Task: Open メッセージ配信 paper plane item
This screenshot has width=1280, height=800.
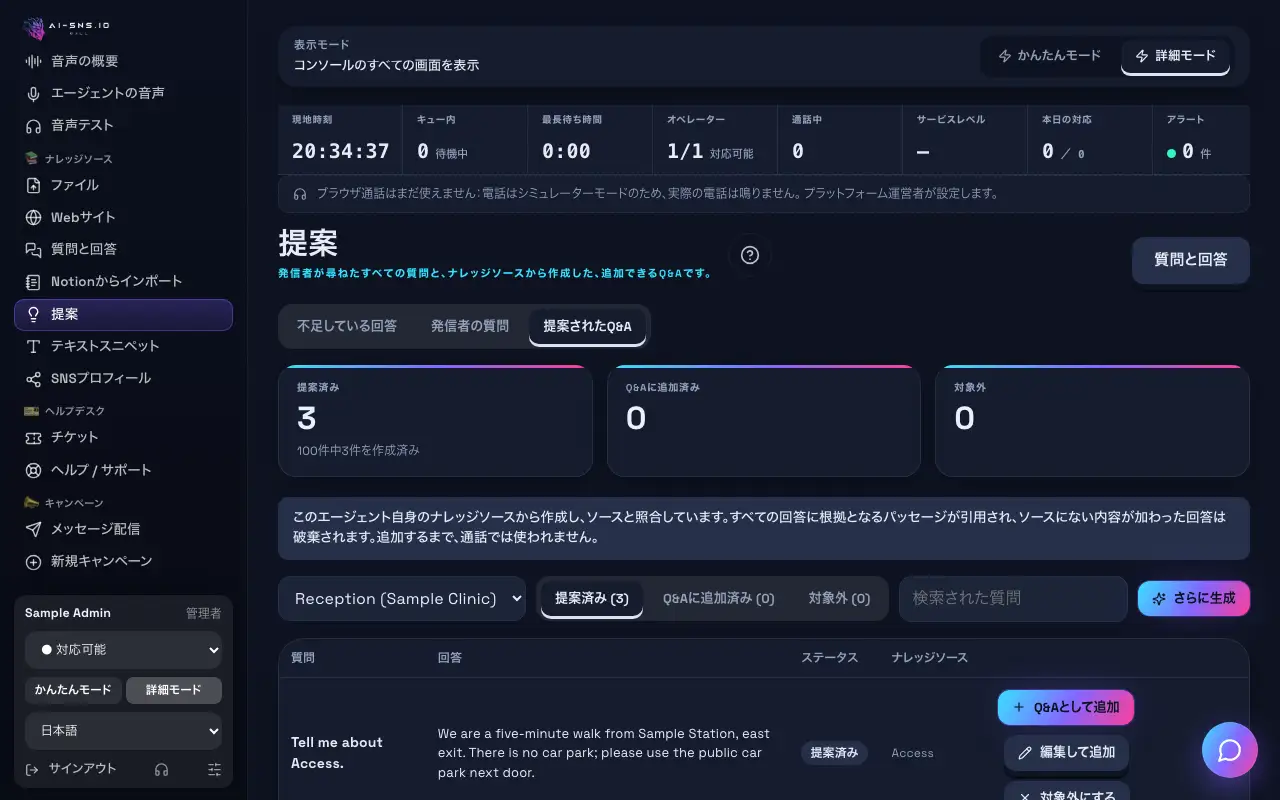Action: 123,529
